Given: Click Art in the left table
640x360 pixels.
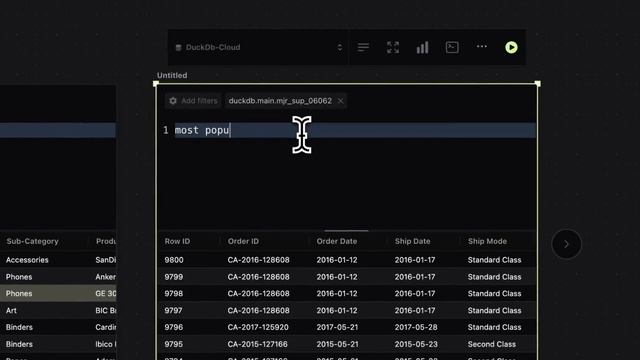Looking at the screenshot, I should click(11, 311).
